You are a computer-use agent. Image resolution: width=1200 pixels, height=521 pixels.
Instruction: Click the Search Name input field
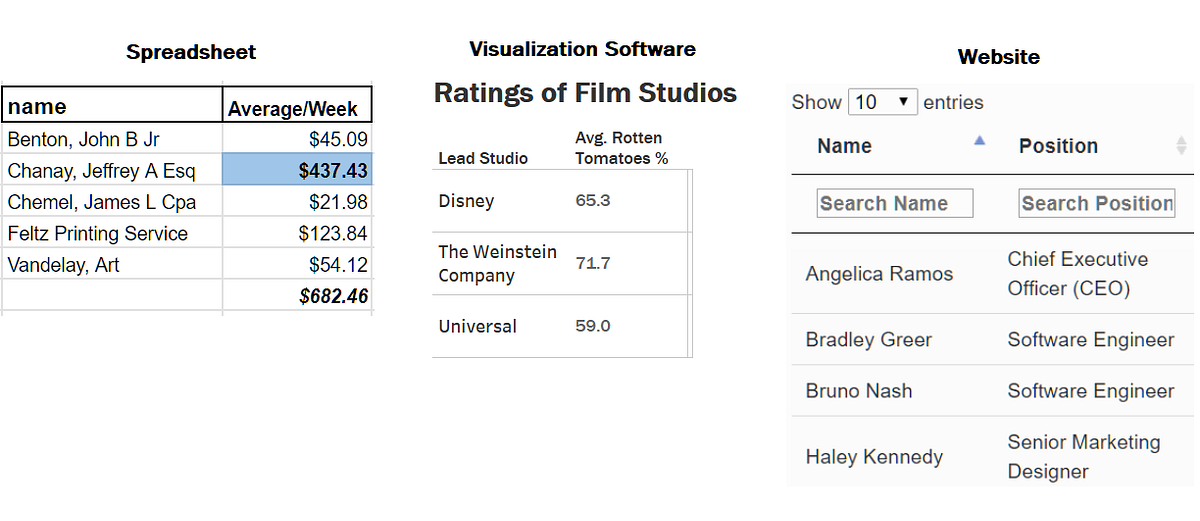(895, 204)
